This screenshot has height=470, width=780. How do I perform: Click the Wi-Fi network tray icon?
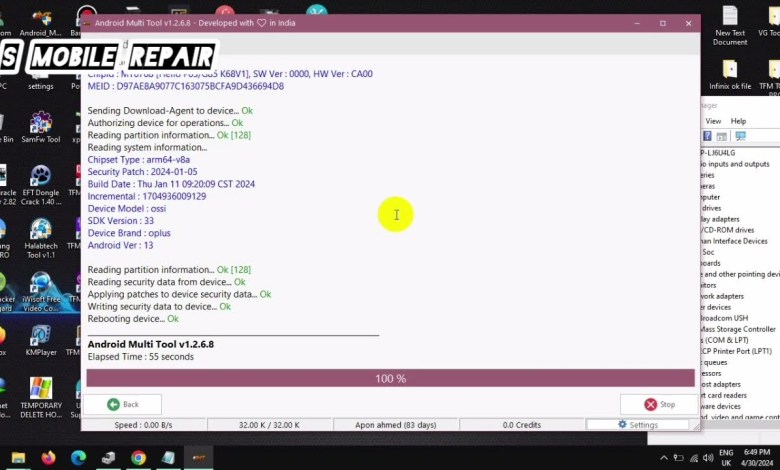(693, 458)
